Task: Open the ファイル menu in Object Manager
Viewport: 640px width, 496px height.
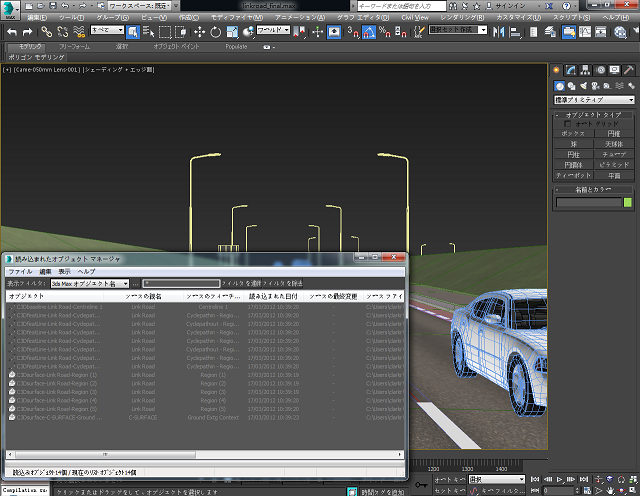Action: pos(20,271)
